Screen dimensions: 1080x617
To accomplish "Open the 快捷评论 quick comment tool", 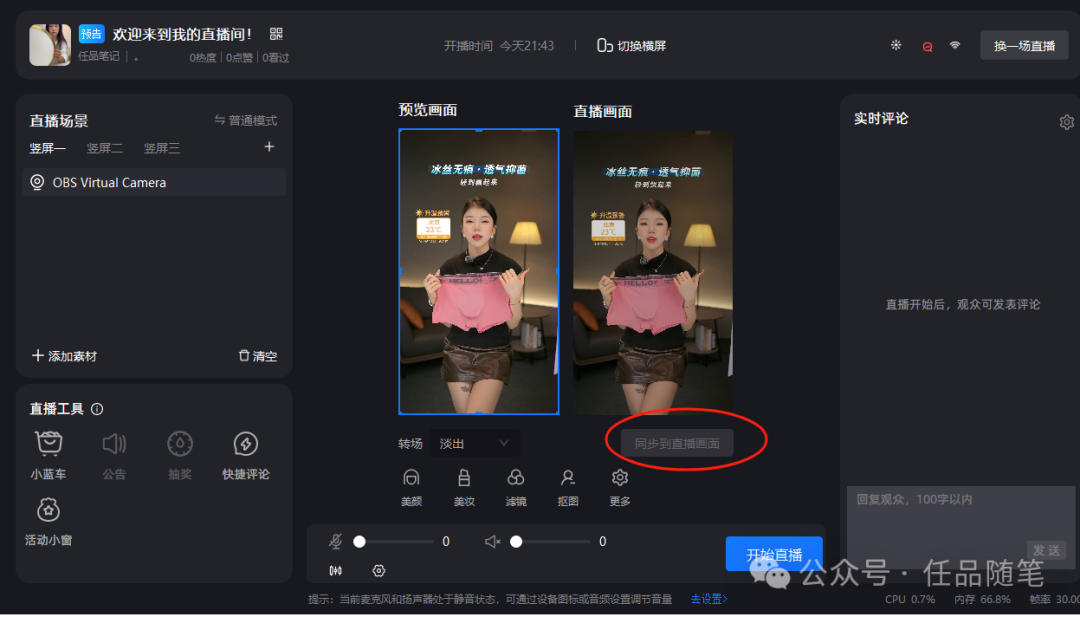I will click(245, 453).
